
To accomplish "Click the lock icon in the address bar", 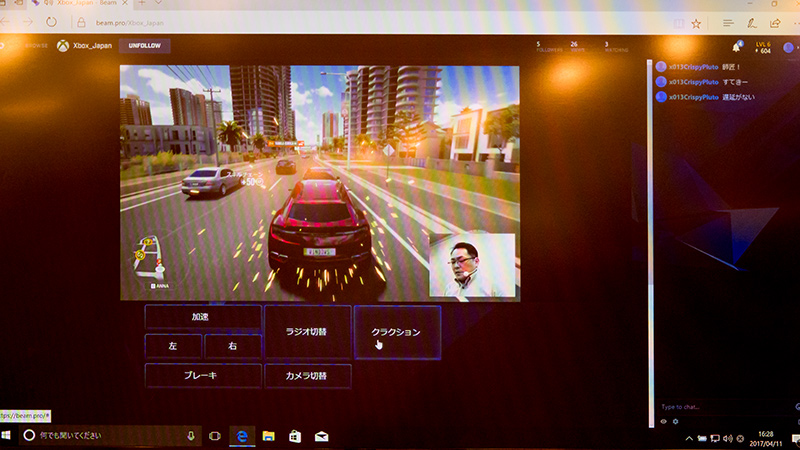I will 81,23.
